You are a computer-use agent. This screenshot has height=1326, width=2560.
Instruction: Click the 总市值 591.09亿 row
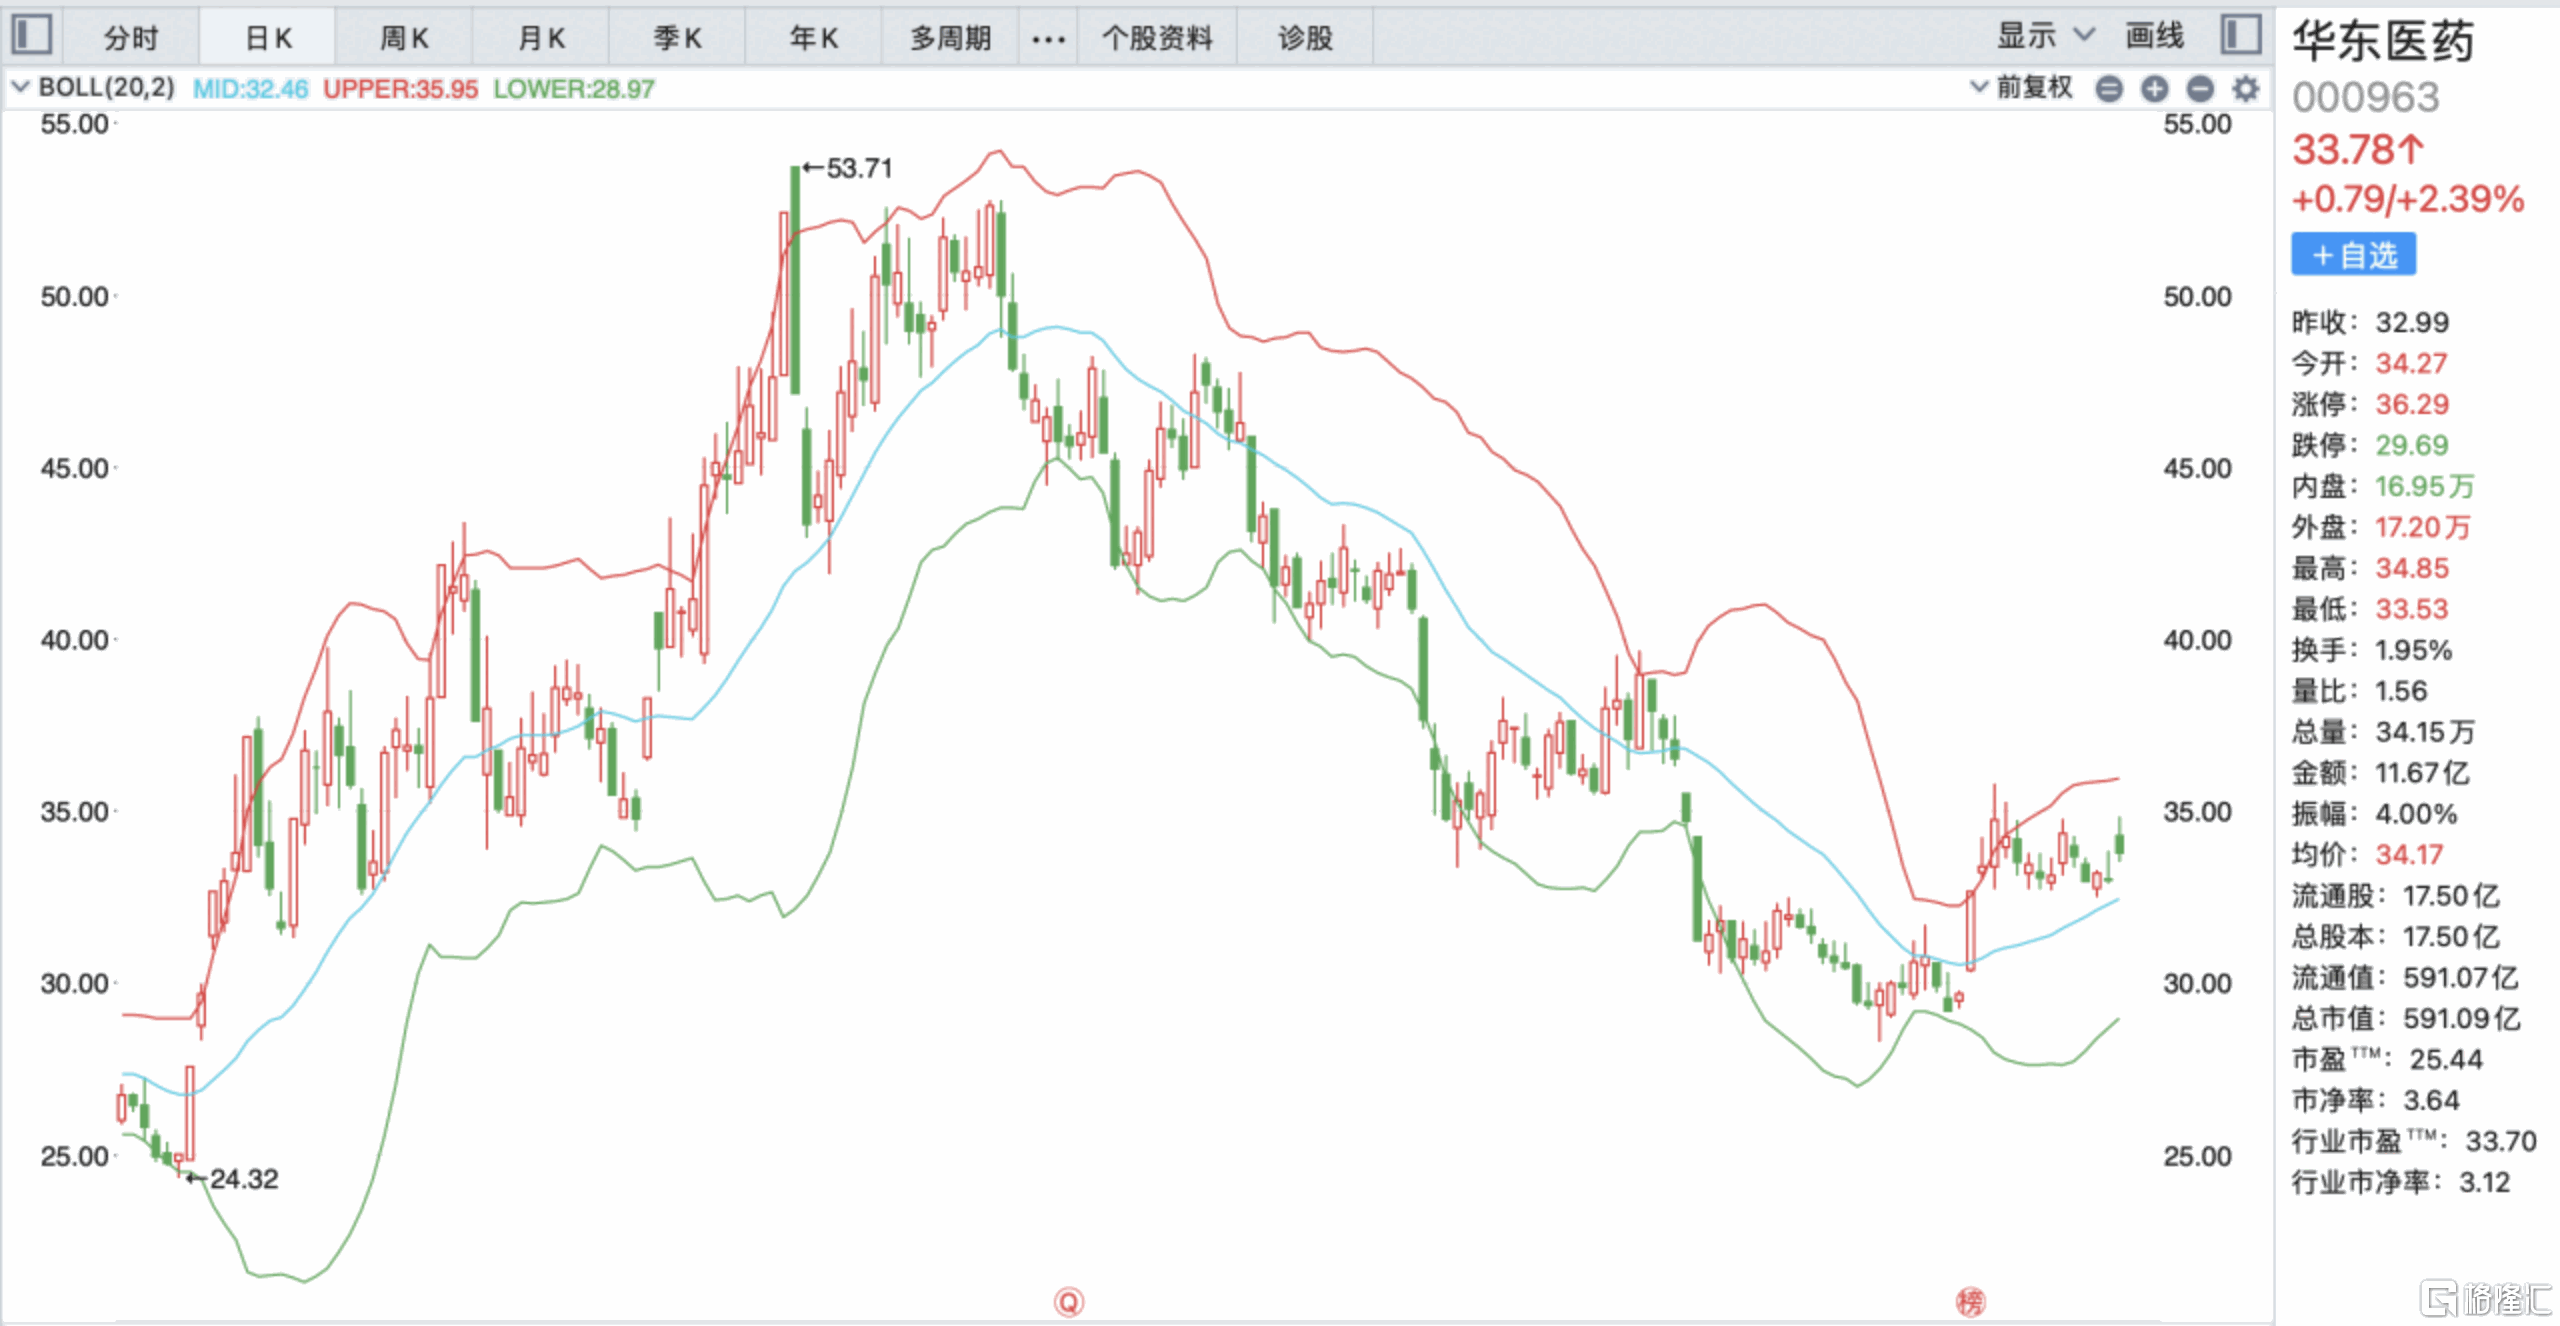tap(2406, 1019)
